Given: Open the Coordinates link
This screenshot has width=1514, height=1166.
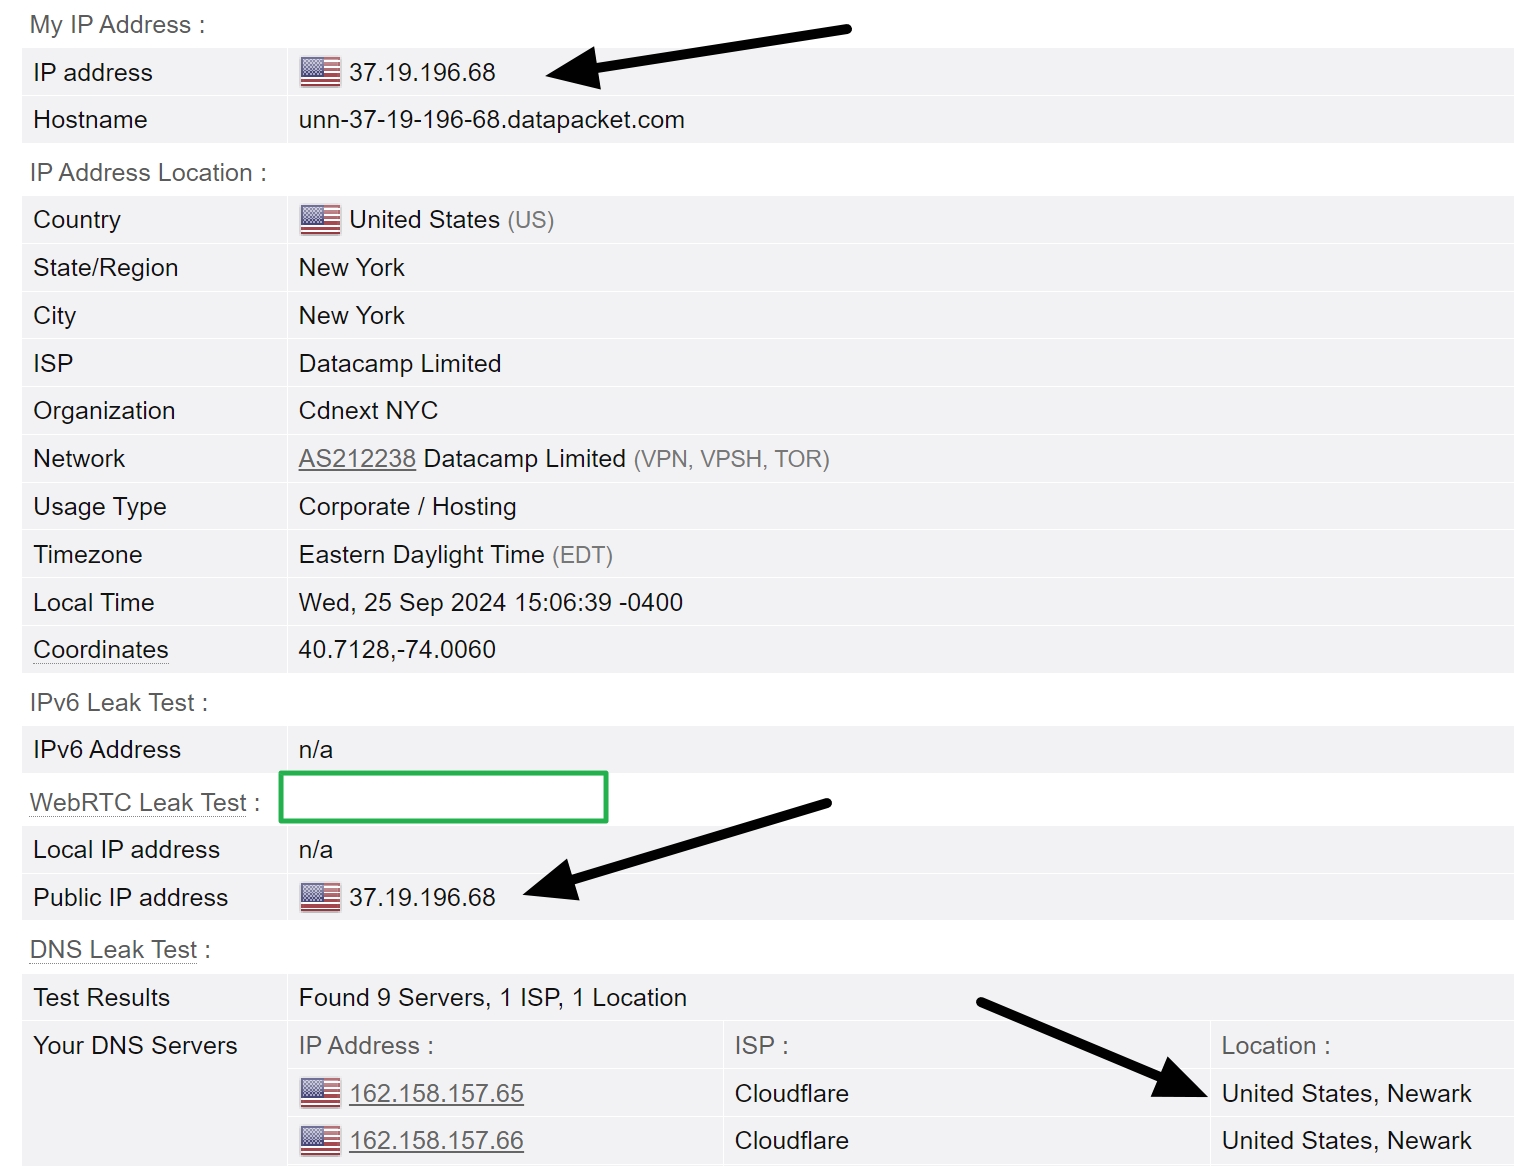Looking at the screenshot, I should tap(99, 649).
